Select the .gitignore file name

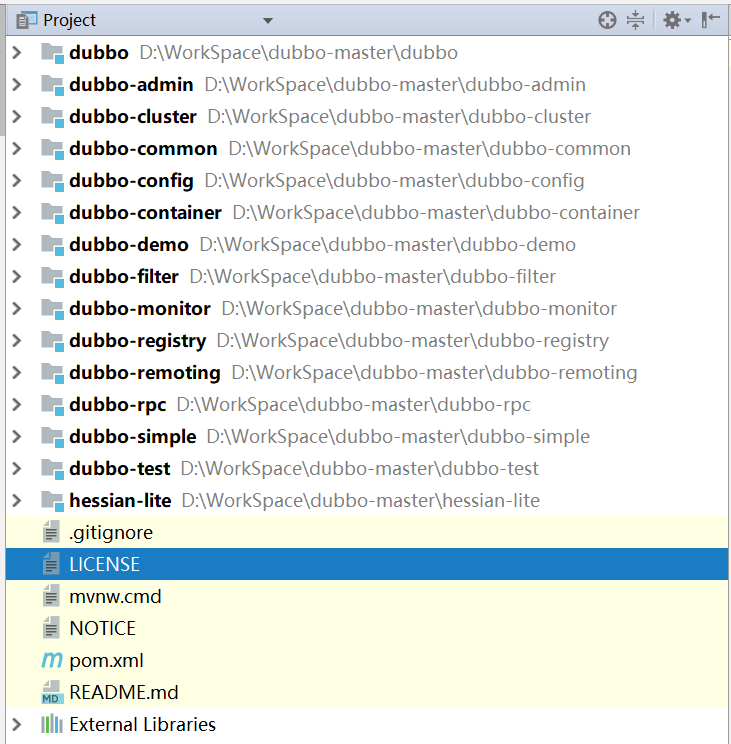pos(111,533)
